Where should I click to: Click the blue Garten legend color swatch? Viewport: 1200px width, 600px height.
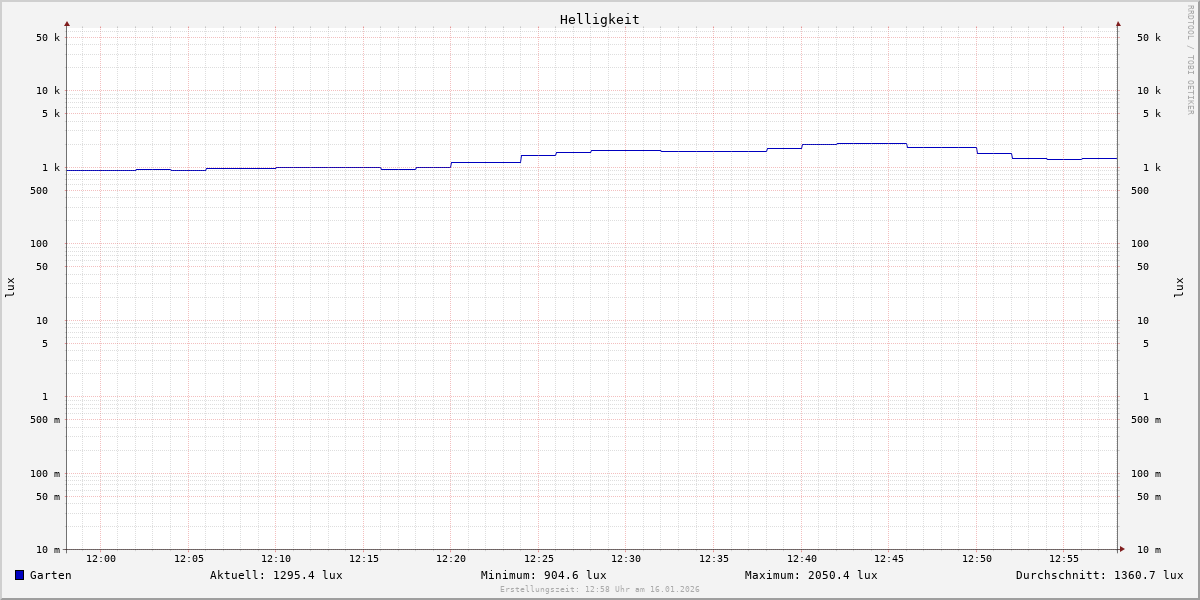19,575
